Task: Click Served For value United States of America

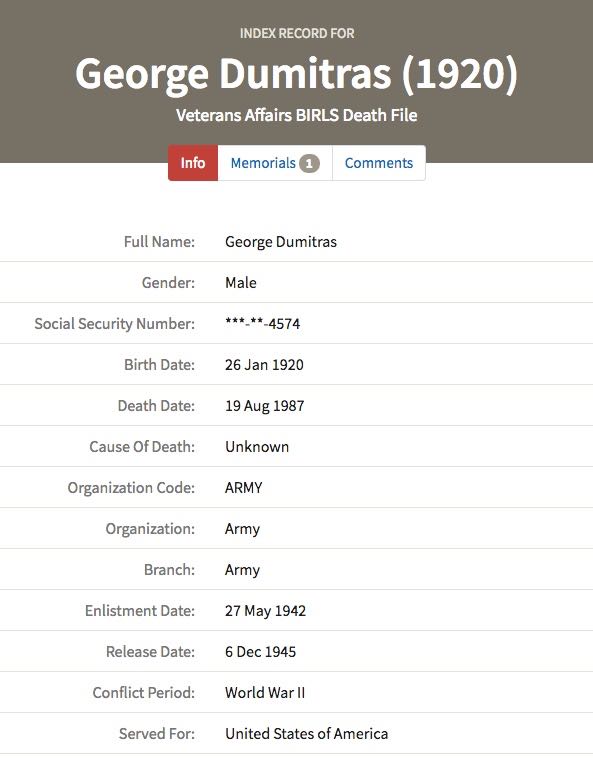Action: [x=306, y=734]
